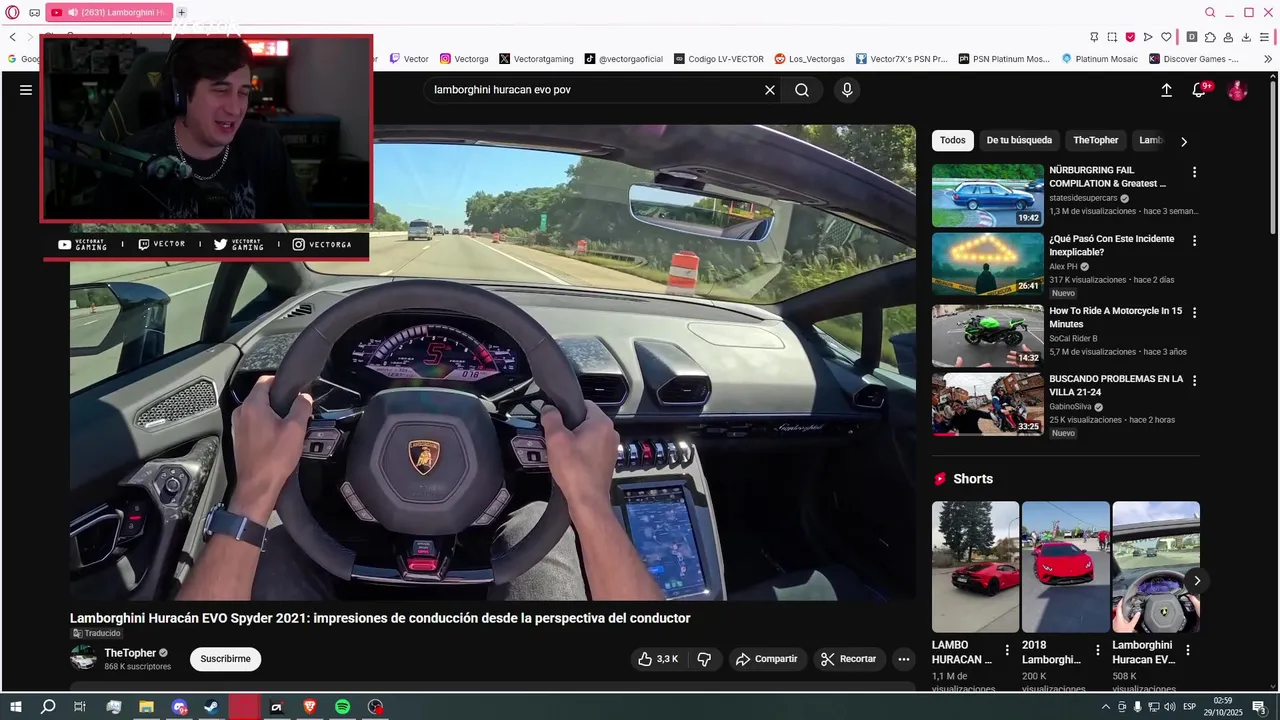
Task: Show hidden system tray icons chevron
Action: pos(1107,707)
